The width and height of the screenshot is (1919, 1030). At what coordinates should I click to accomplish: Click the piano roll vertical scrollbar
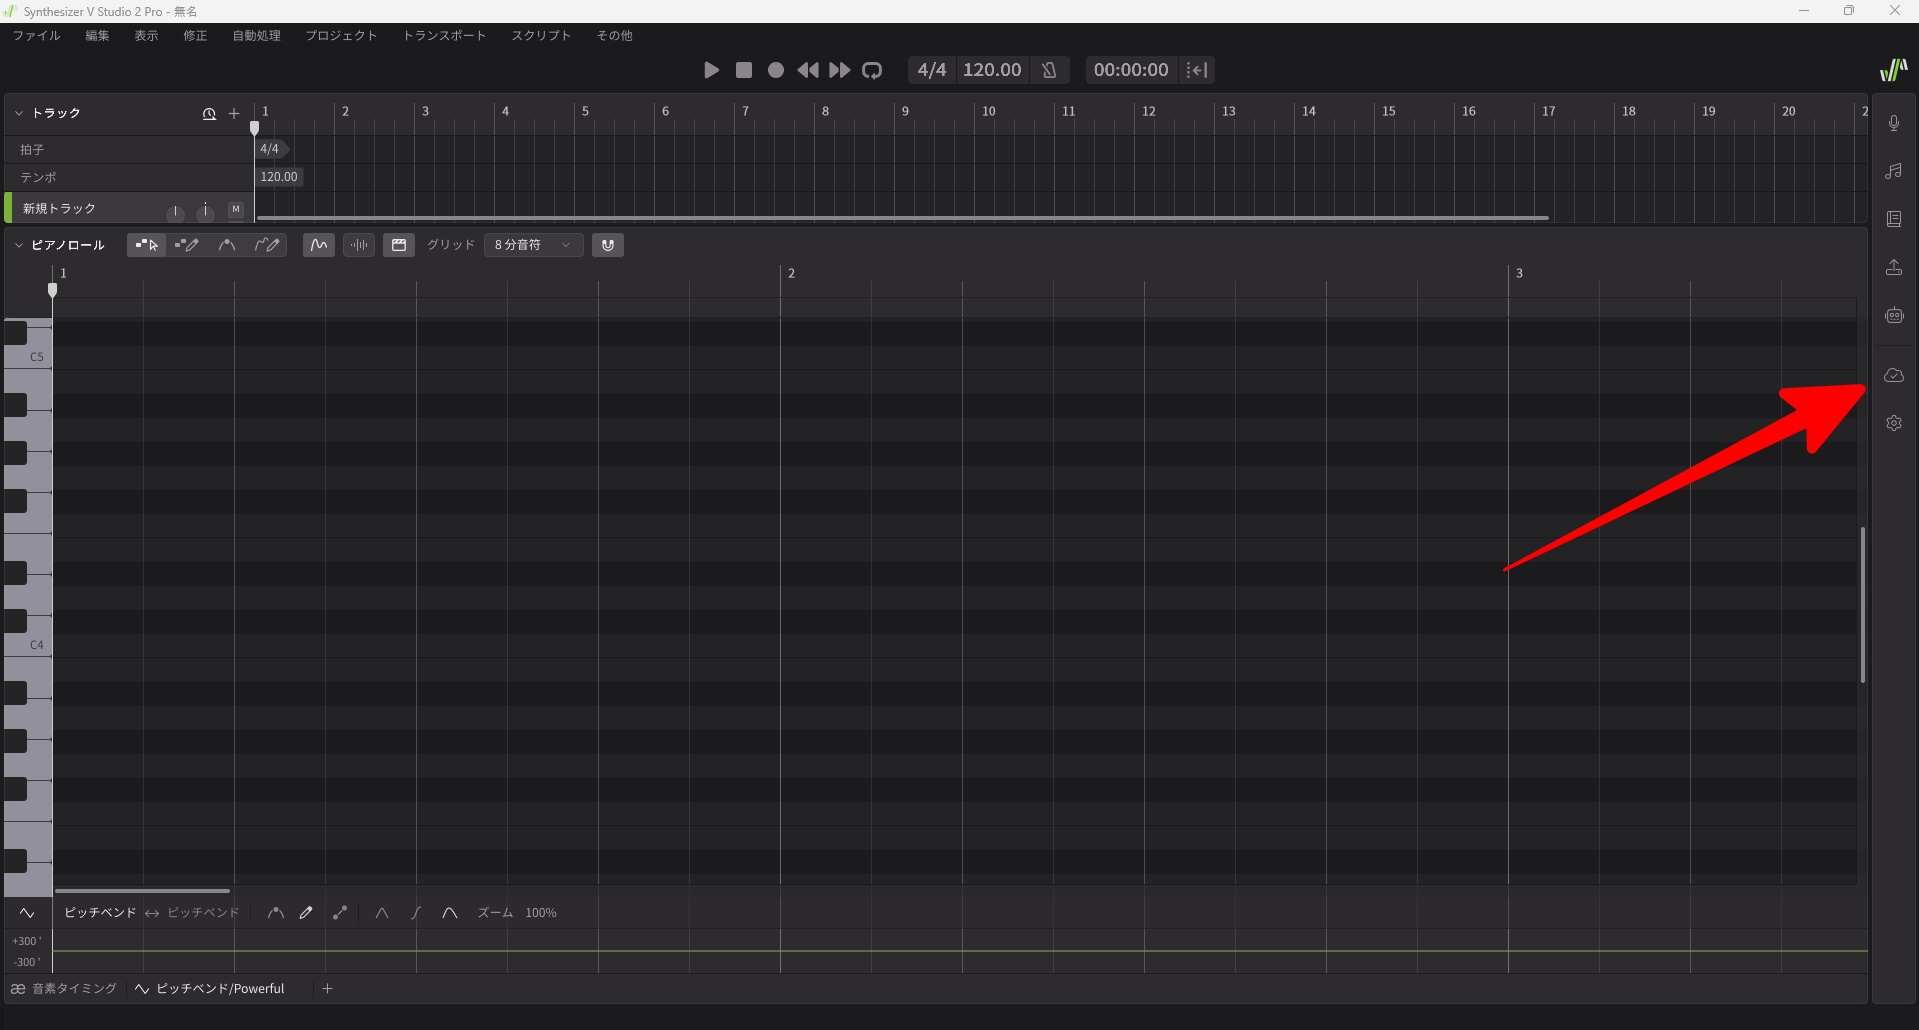point(1862,605)
